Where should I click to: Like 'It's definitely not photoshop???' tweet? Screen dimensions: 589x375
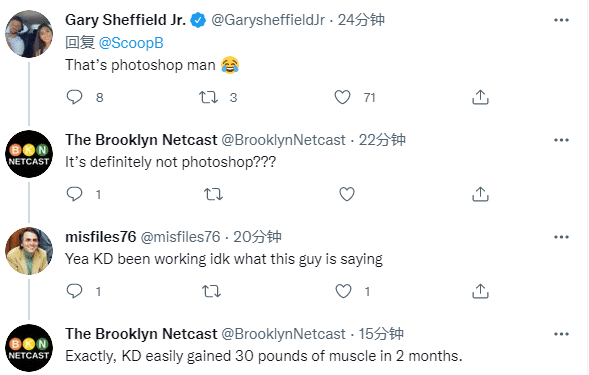pyautogui.click(x=347, y=194)
